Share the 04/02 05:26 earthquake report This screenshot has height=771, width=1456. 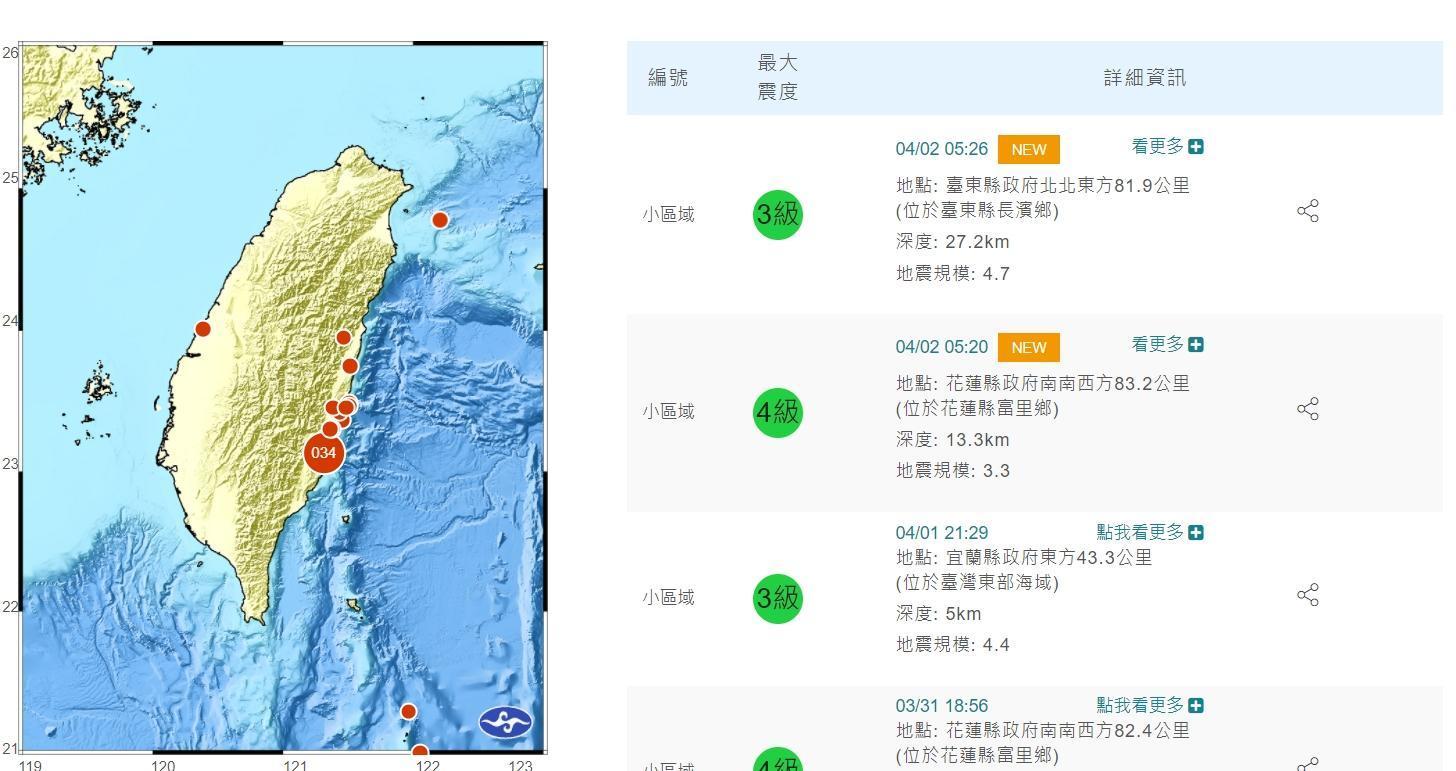[x=1308, y=211]
